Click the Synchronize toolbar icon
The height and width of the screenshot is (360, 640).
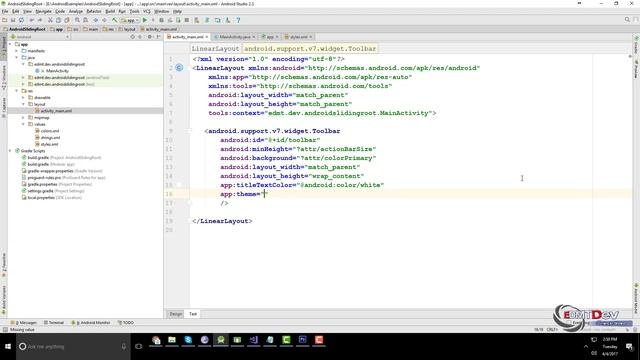[x=21, y=20]
